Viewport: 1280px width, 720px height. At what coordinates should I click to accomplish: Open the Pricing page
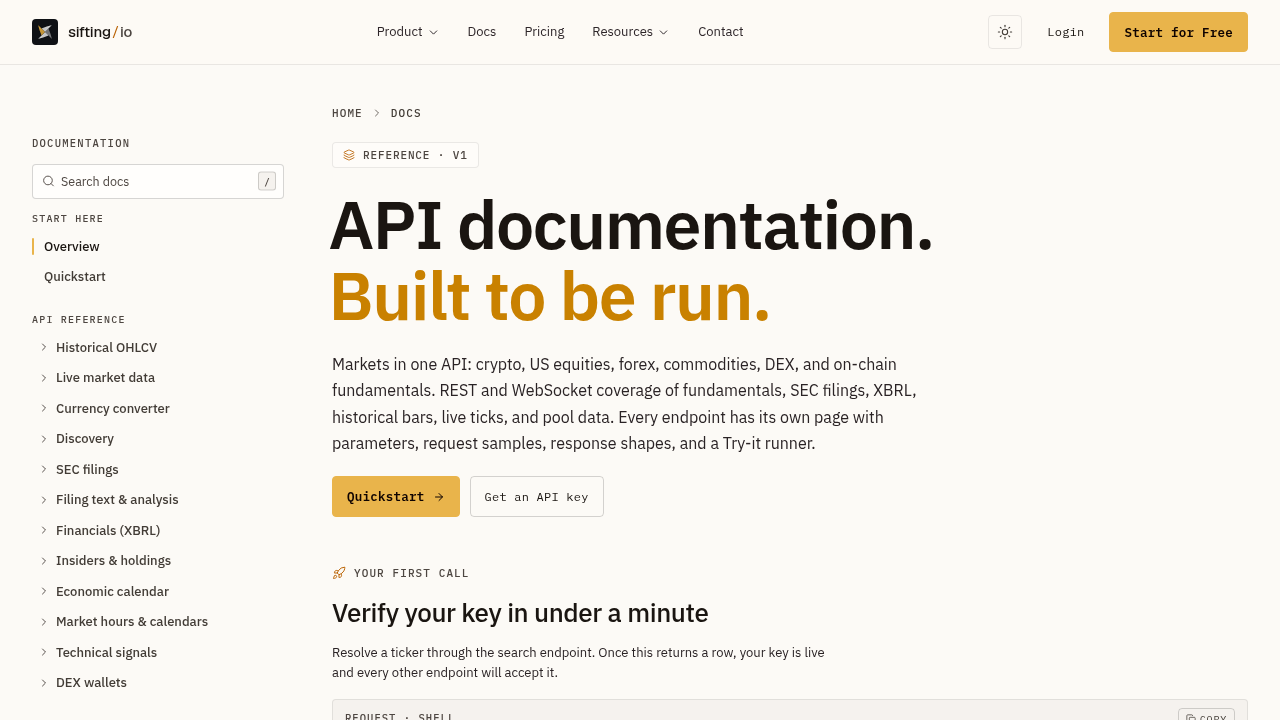tap(544, 32)
